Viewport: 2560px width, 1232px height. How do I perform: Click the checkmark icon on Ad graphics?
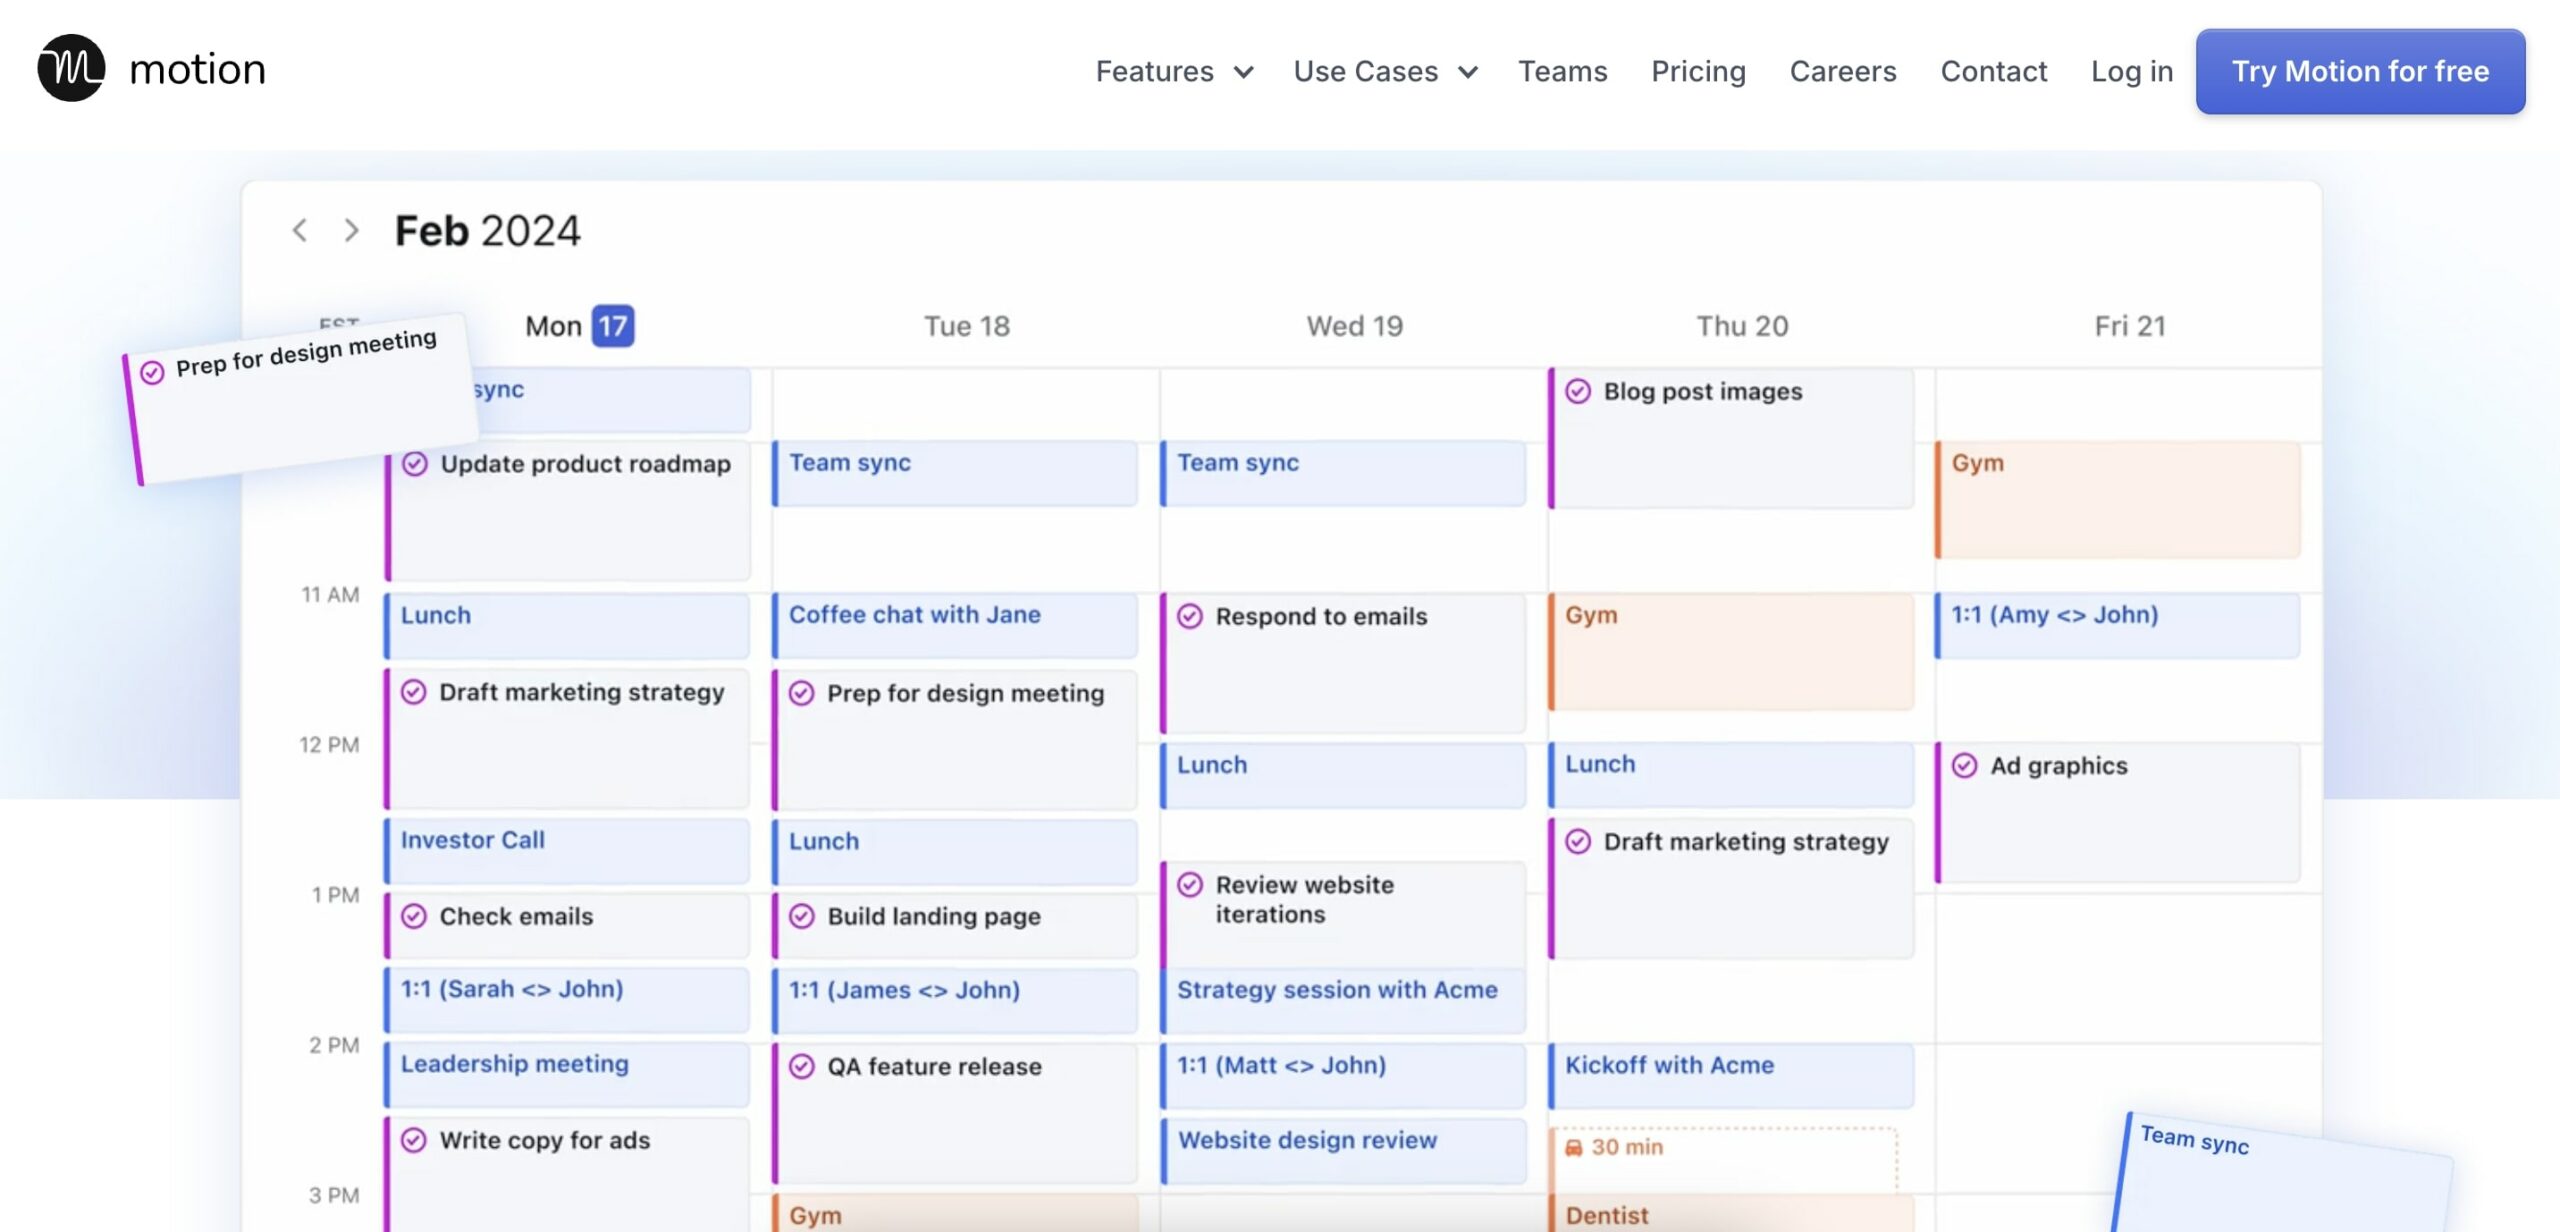click(1964, 765)
